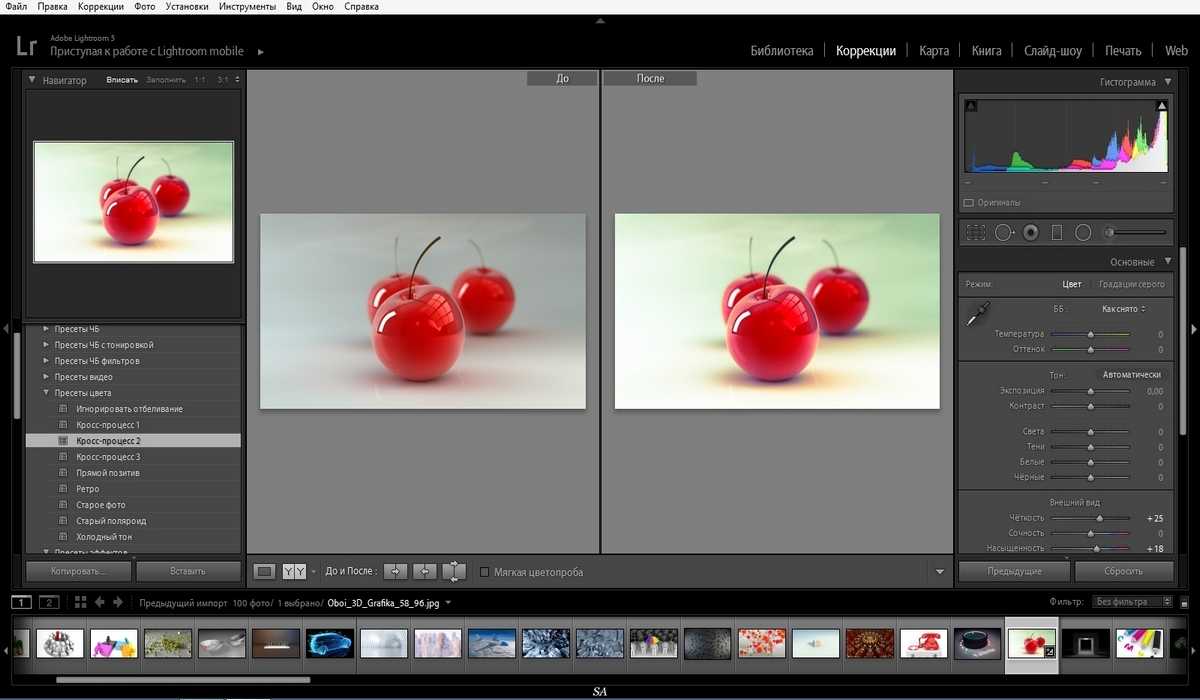Expand Пресеты ЧБ с тонировкой folder
The width and height of the screenshot is (1200, 700).
46,345
